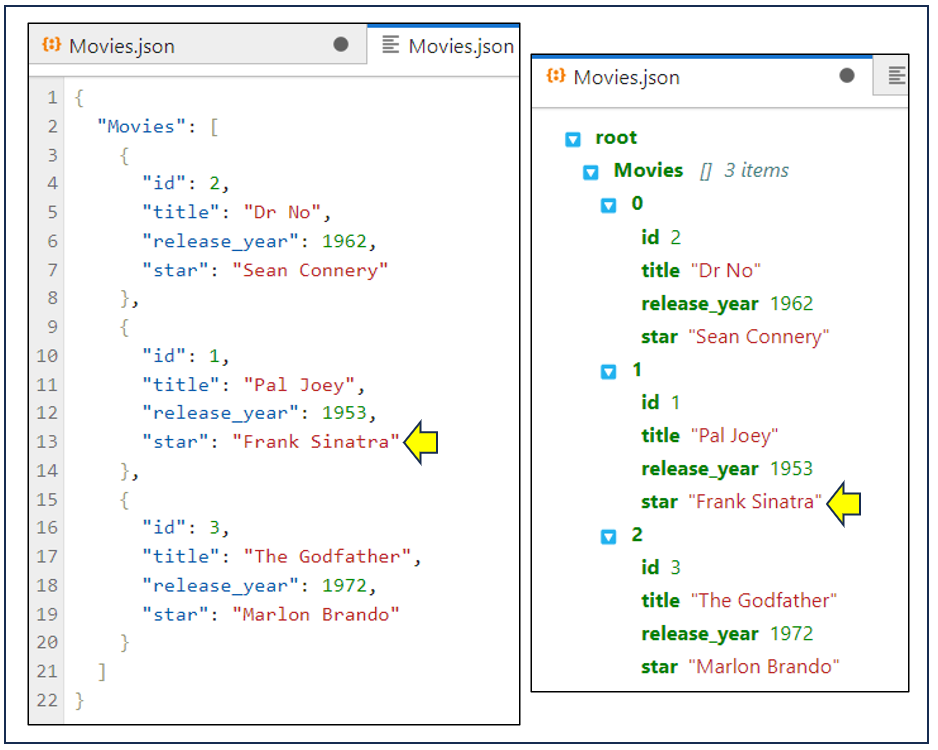938x750 pixels.
Task: Collapse array item 0 in the tree
Action: coord(608,205)
